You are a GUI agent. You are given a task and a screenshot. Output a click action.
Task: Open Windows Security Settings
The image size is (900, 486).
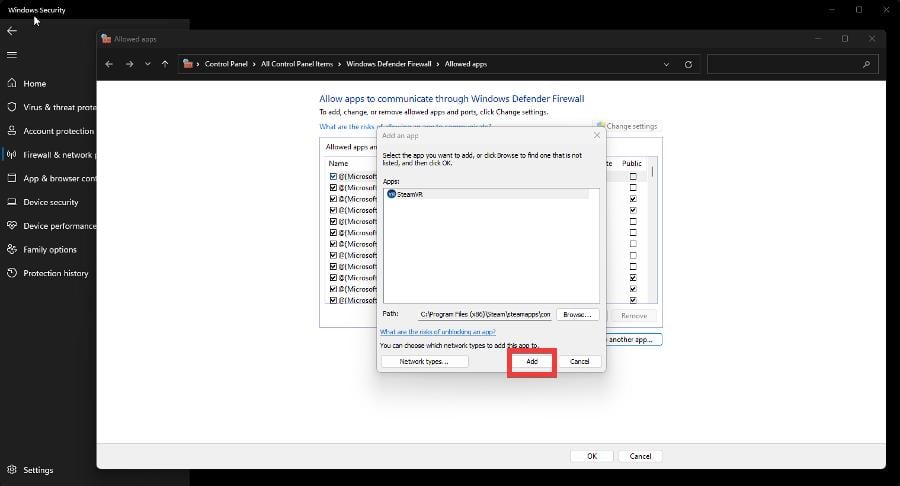tap(38, 470)
